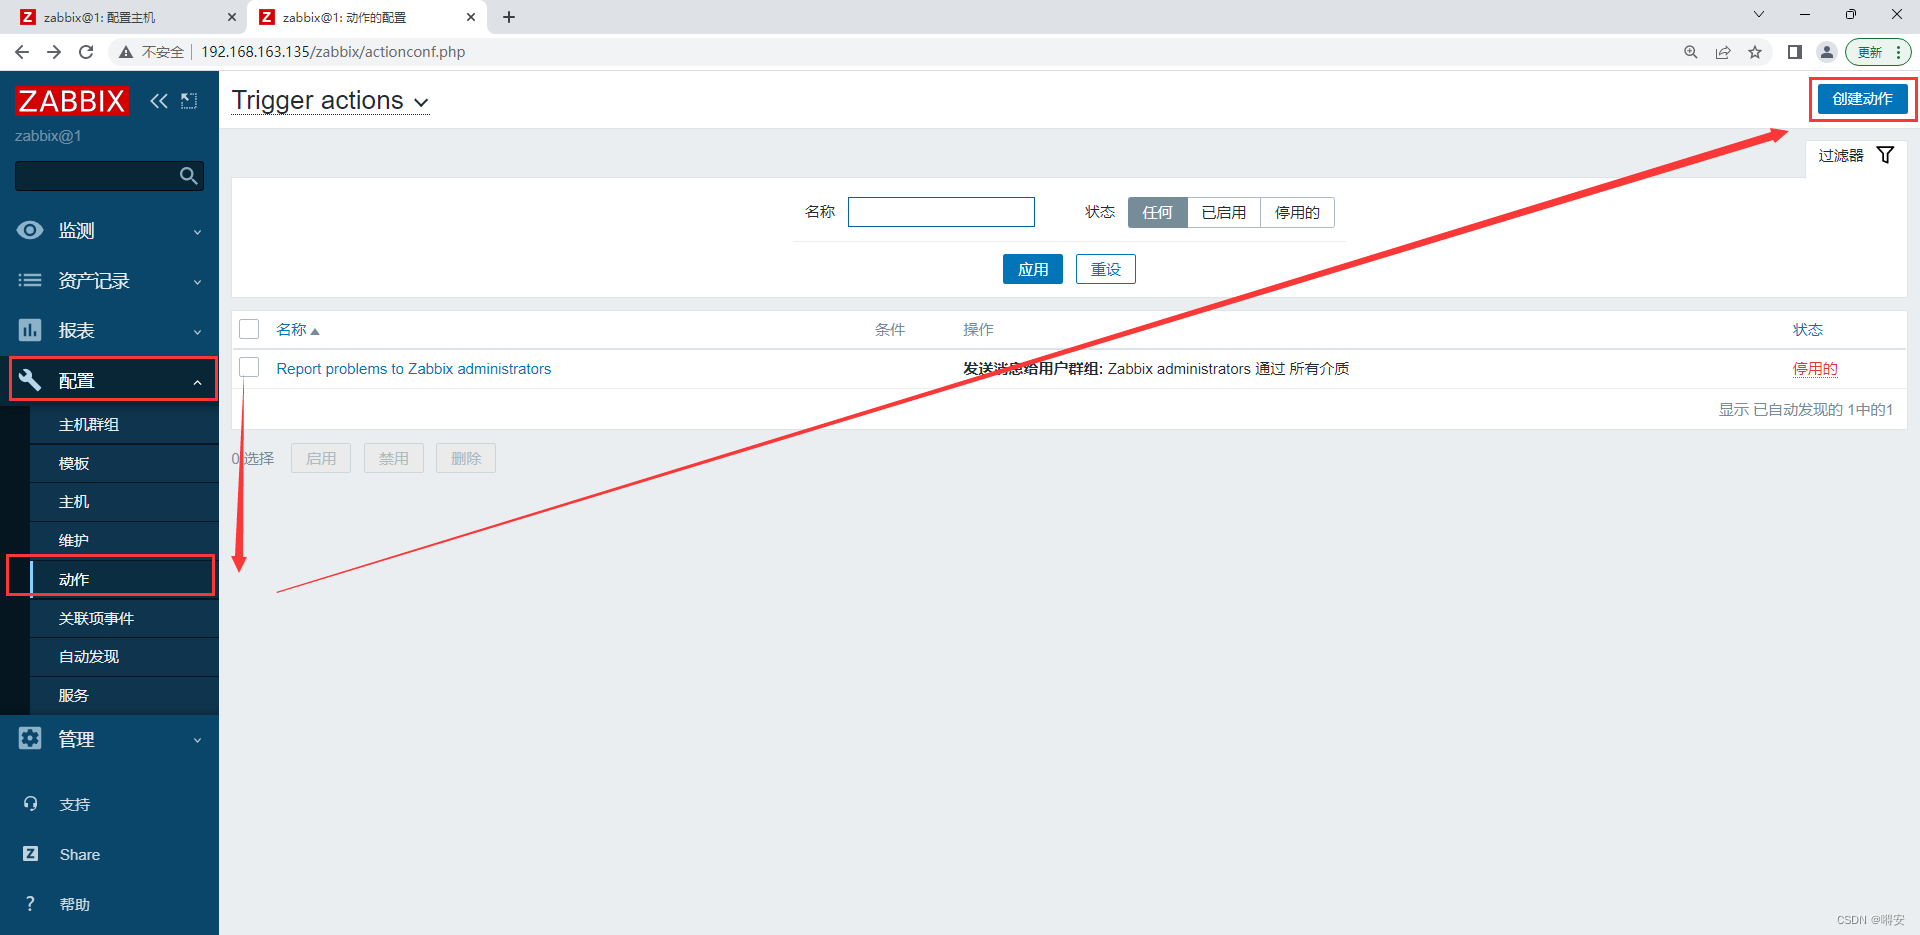
Task: Go forward with browser forward arrow
Action: tap(54, 52)
